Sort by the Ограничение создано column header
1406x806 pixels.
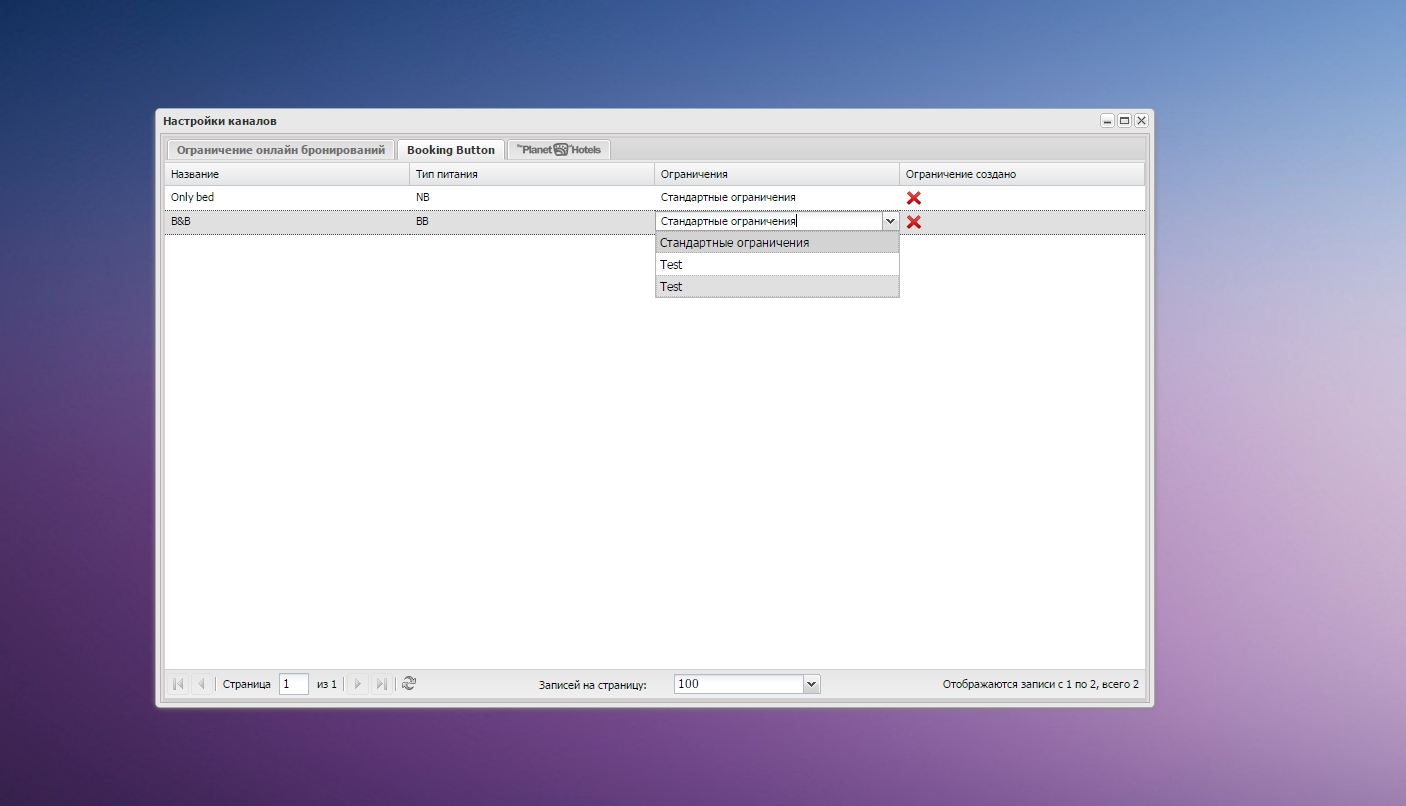pos(1022,174)
